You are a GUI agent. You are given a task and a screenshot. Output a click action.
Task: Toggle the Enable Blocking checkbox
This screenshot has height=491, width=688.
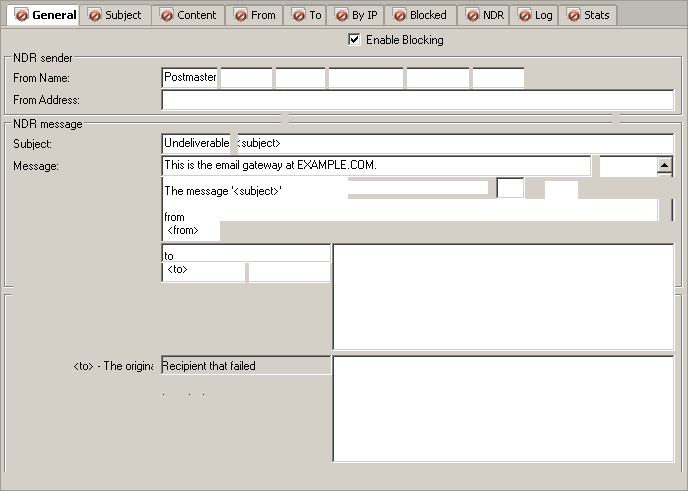point(354,40)
